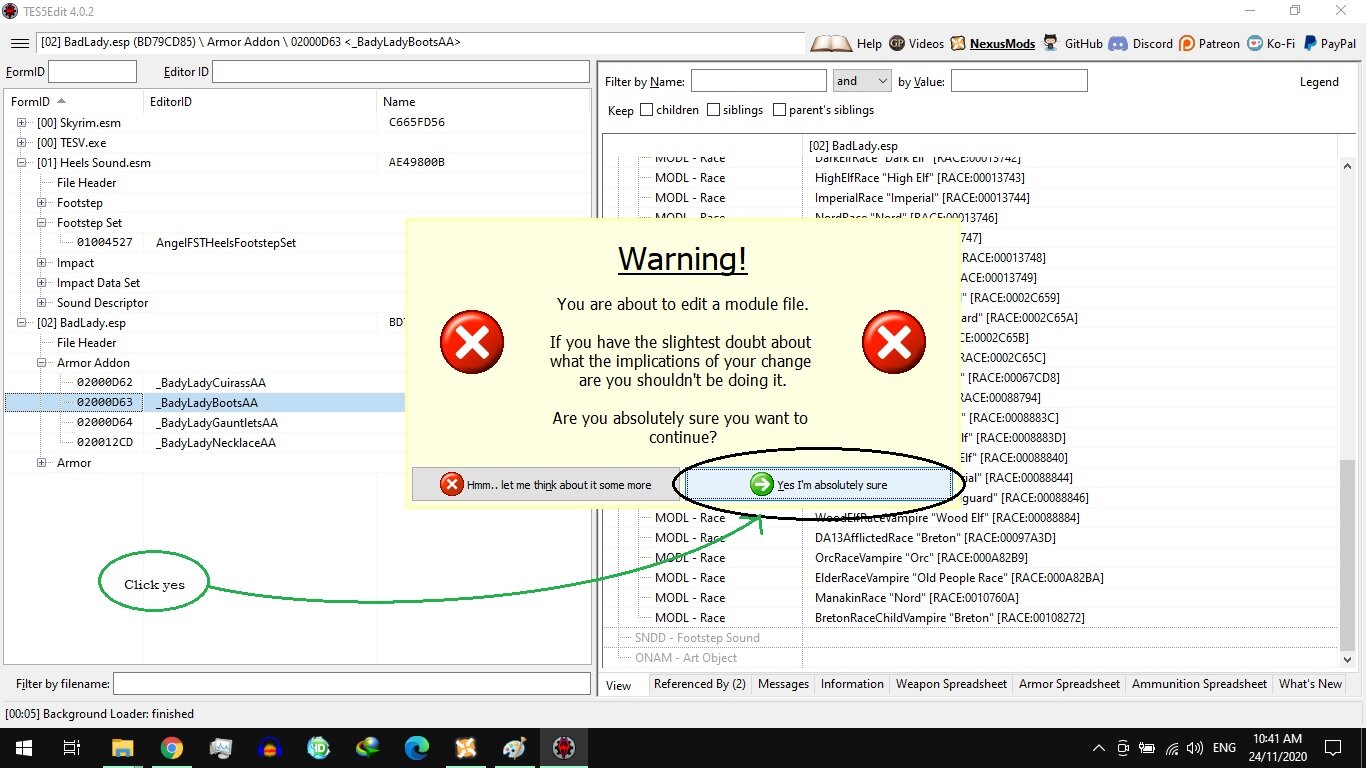Select the TES5Edit icon on the taskbar
The image size is (1366, 768).
pos(563,747)
